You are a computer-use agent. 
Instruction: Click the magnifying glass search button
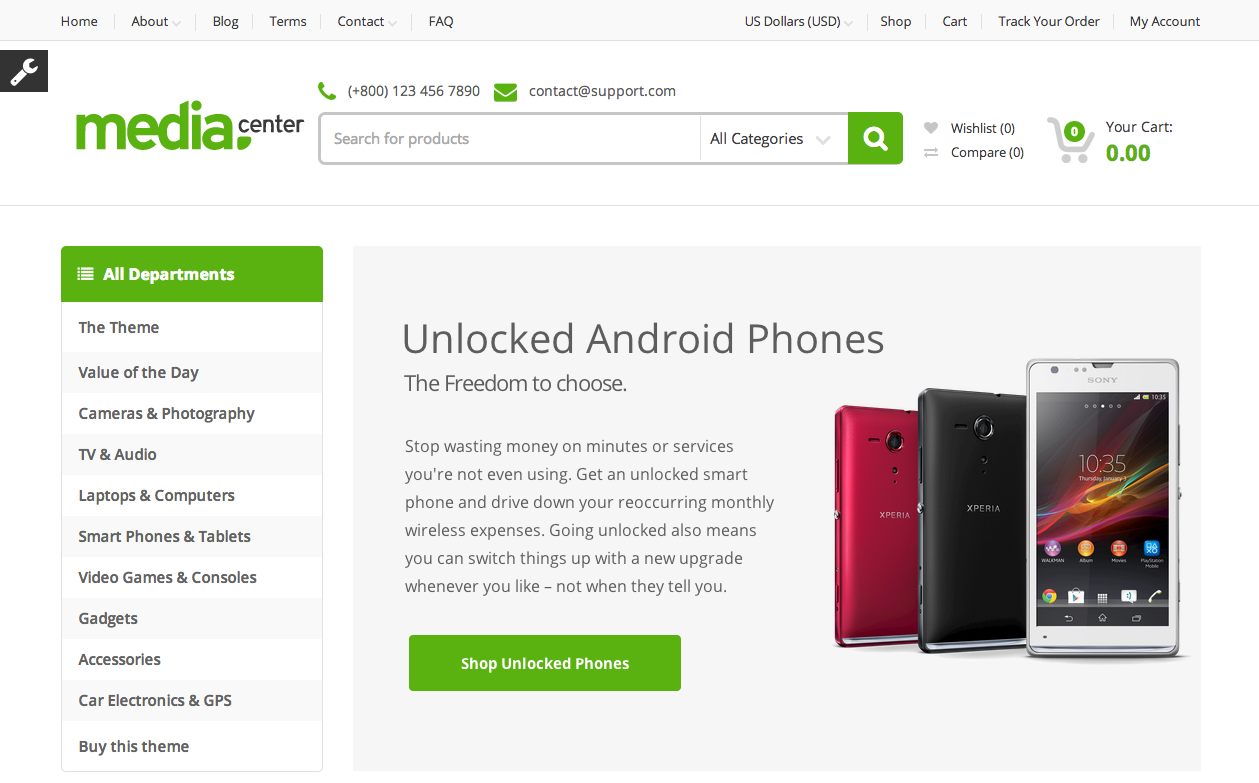875,138
